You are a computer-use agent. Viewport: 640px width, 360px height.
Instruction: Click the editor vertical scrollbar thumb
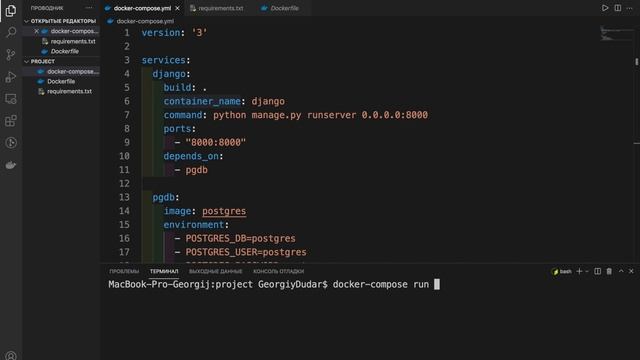pyautogui.click(x=636, y=62)
